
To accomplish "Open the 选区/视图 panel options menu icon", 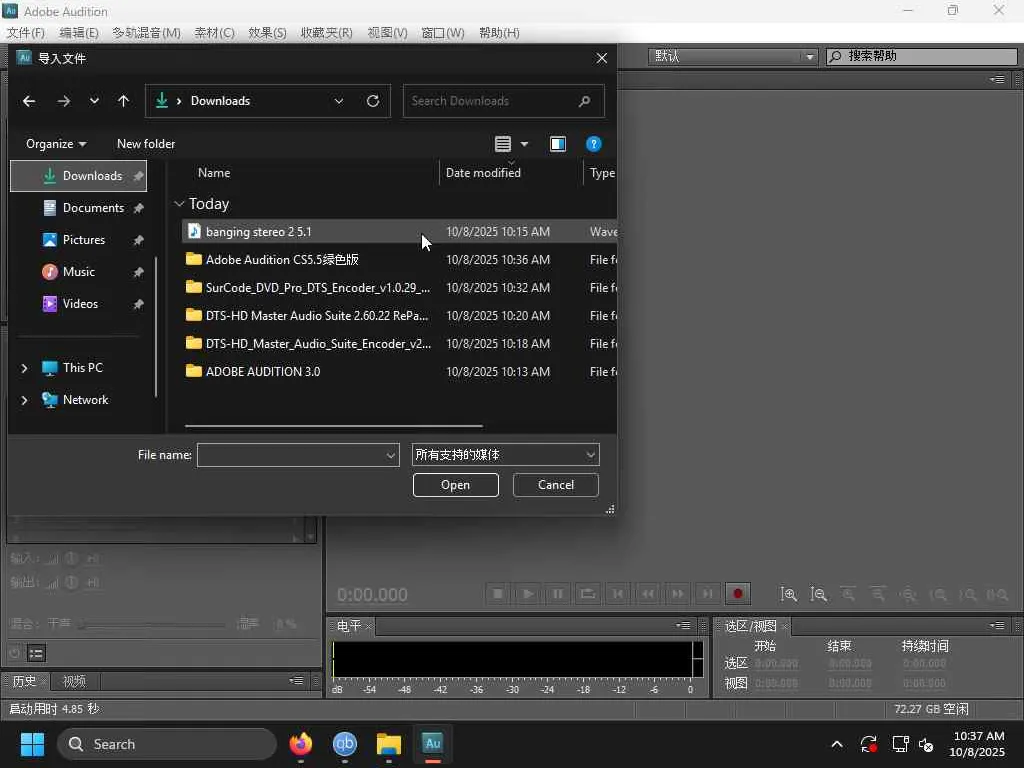I will click(x=997, y=626).
